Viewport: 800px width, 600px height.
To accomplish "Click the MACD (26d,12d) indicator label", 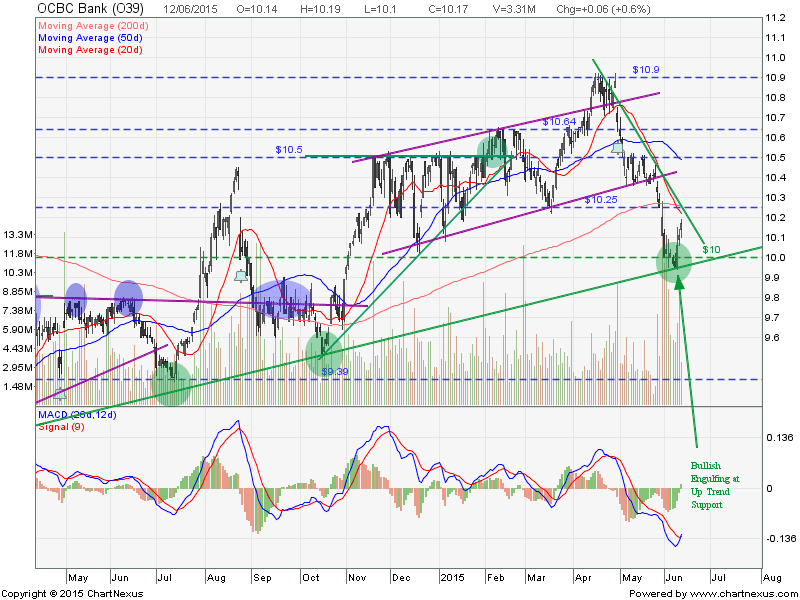I will [77, 415].
